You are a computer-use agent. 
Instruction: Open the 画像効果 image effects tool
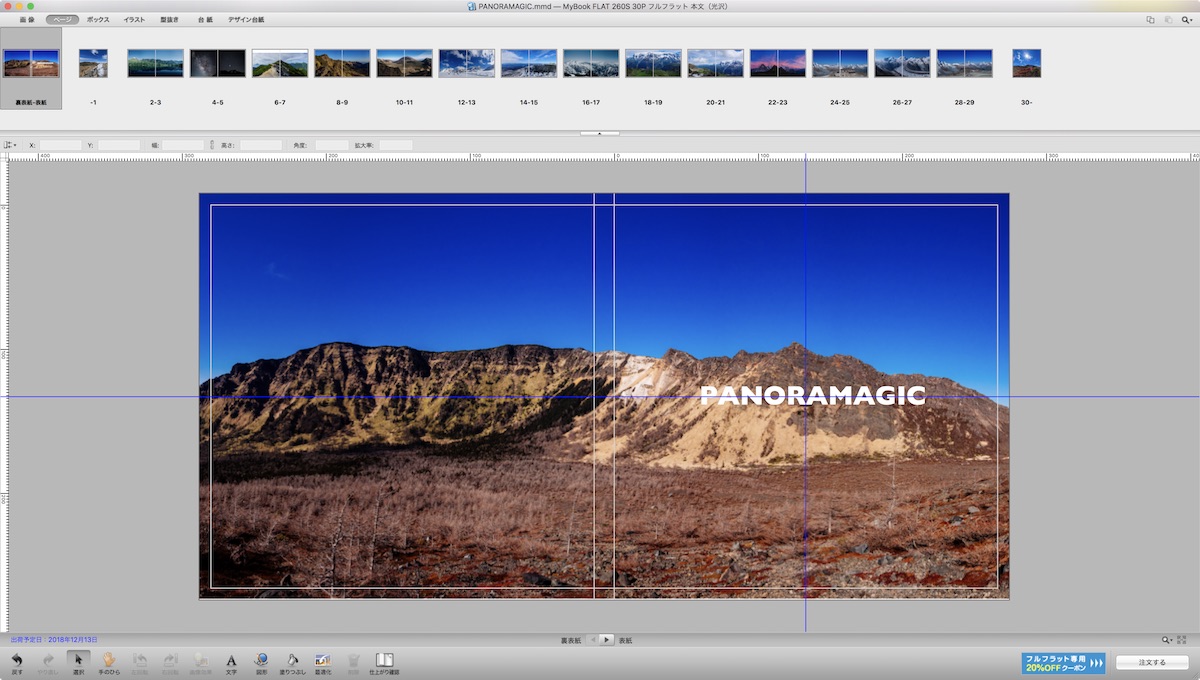click(x=201, y=660)
